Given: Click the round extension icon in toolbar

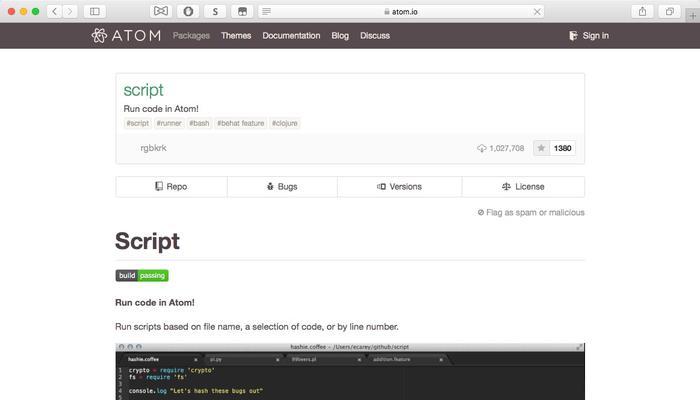Looking at the screenshot, I should tap(188, 12).
